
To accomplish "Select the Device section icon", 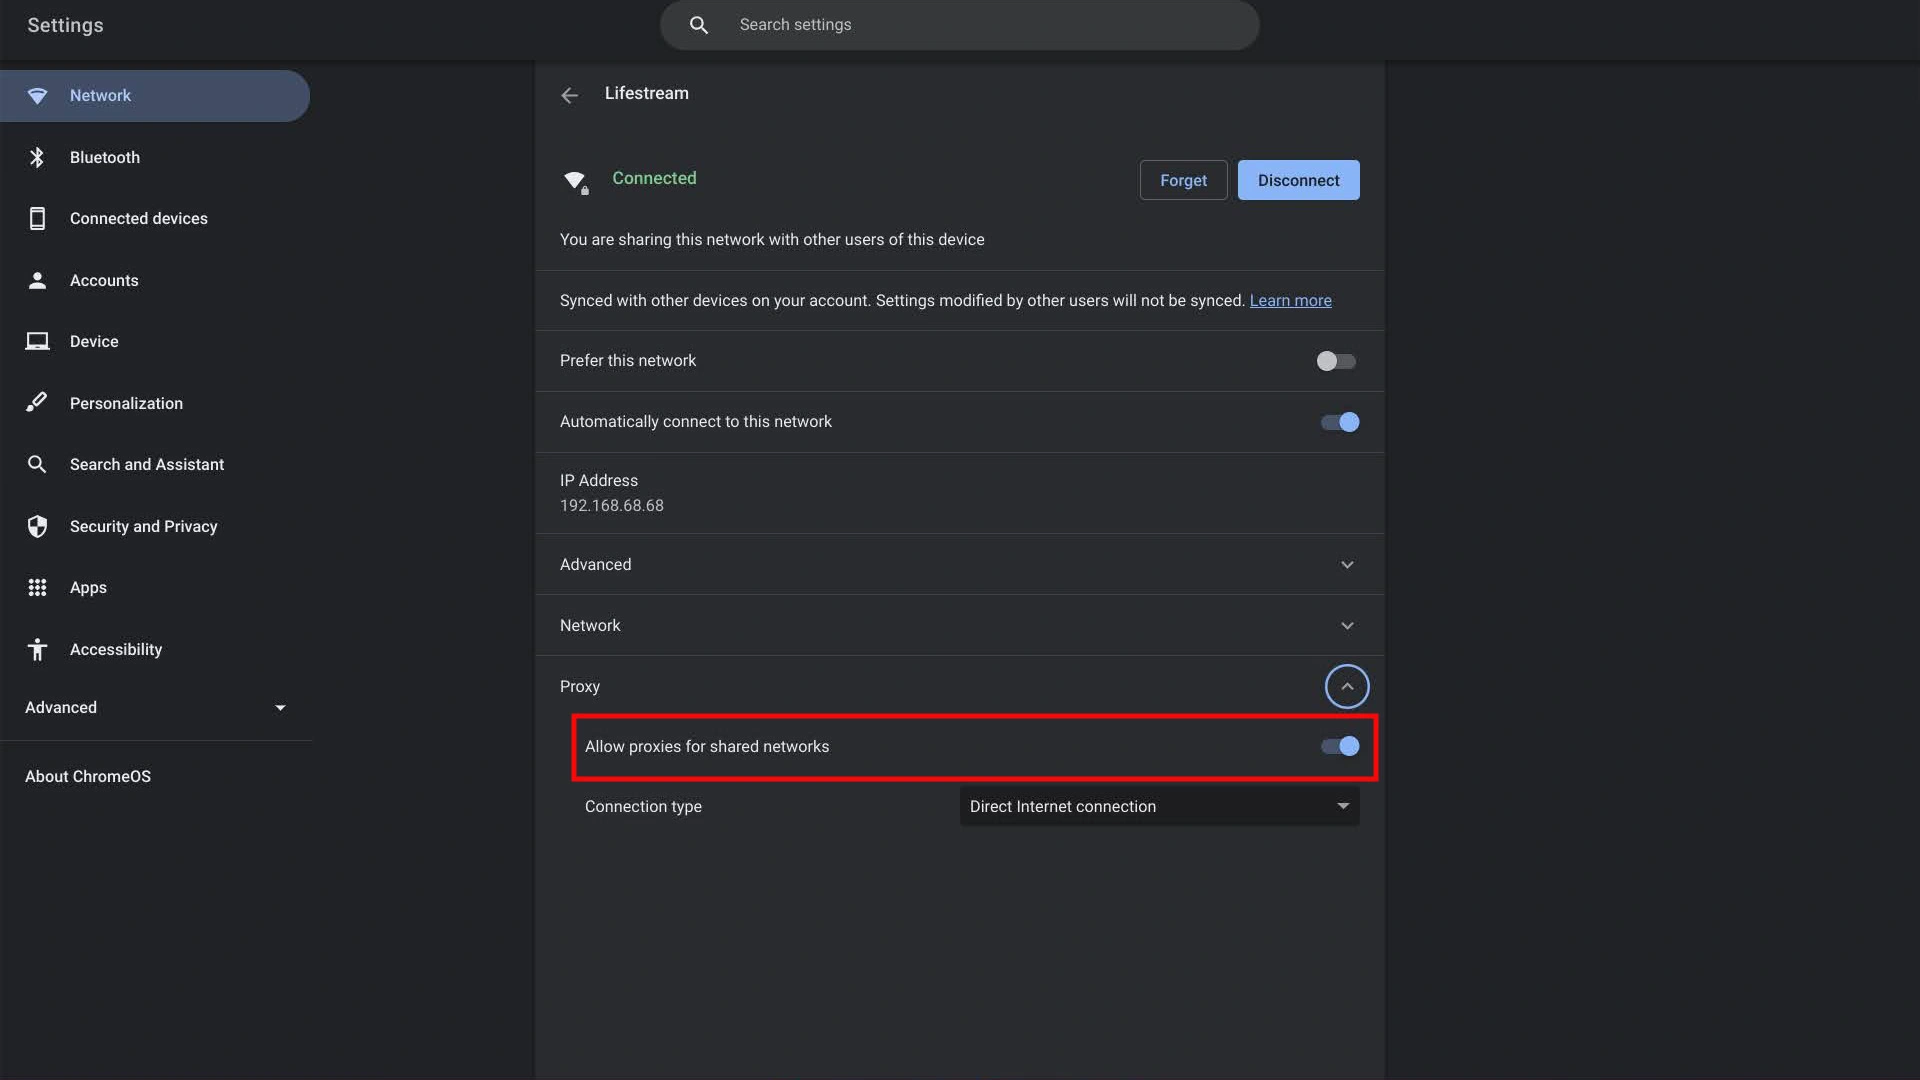I will 37,341.
